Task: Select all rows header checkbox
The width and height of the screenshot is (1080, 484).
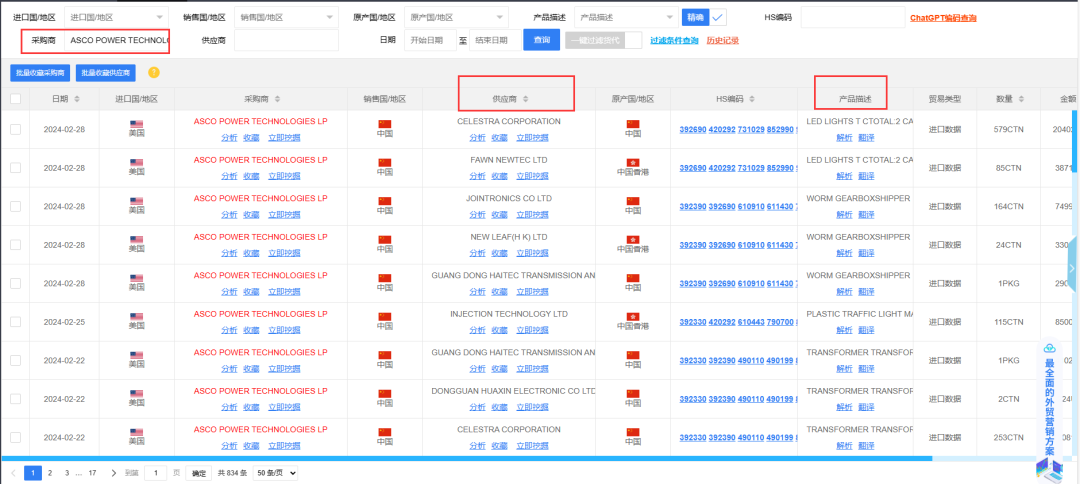Action: 15,99
